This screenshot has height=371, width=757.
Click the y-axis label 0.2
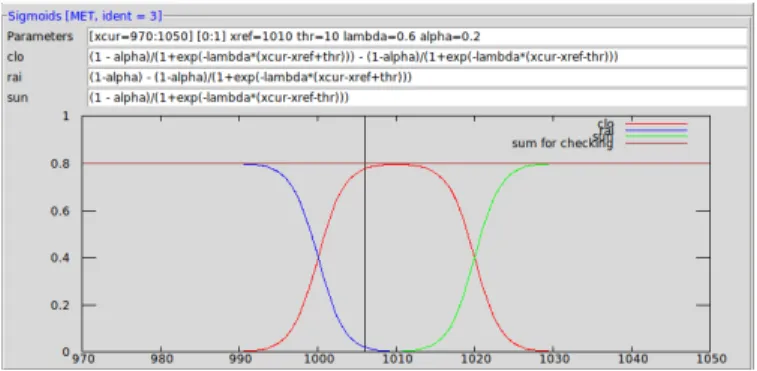point(60,305)
